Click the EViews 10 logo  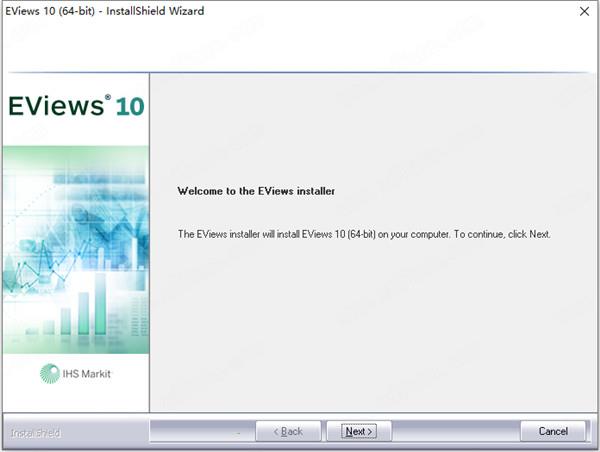[76, 106]
